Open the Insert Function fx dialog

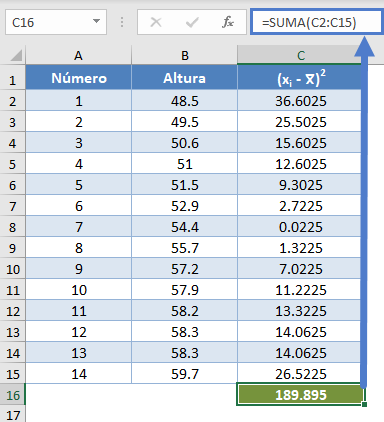pos(228,22)
